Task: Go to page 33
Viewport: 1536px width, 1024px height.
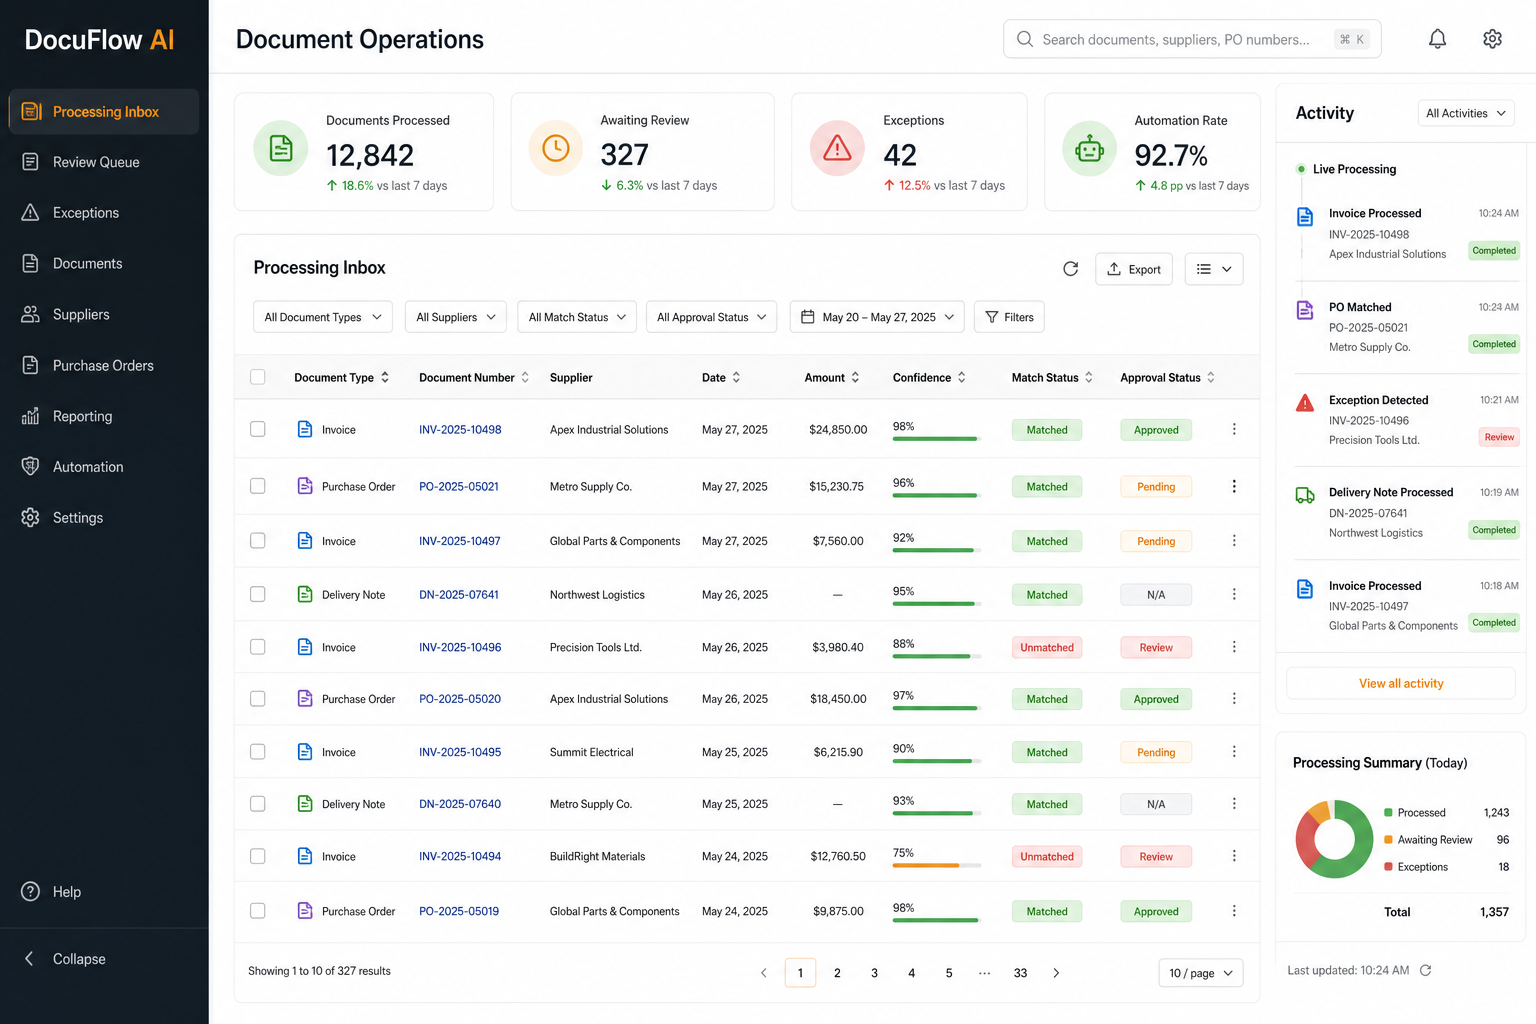Action: [x=1020, y=973]
